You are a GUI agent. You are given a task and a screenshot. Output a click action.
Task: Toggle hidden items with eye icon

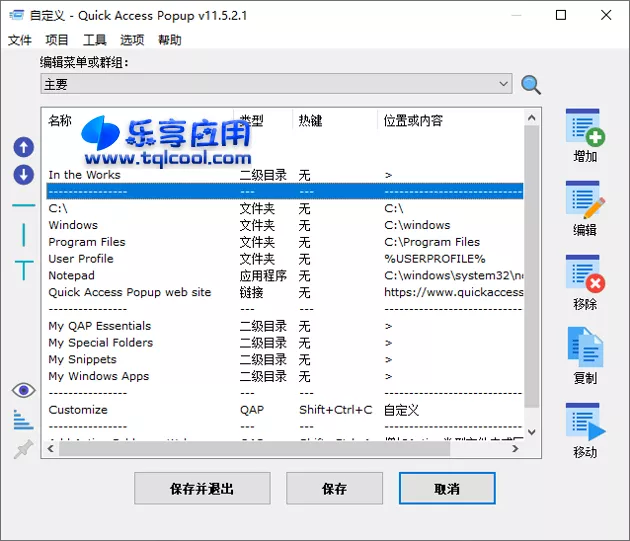pyautogui.click(x=24, y=390)
